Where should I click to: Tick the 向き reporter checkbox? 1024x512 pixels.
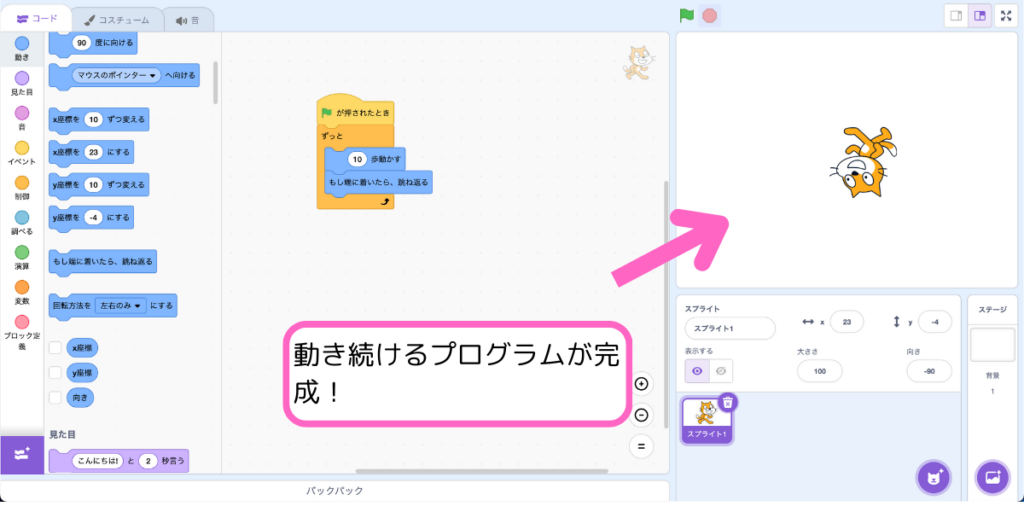point(56,398)
